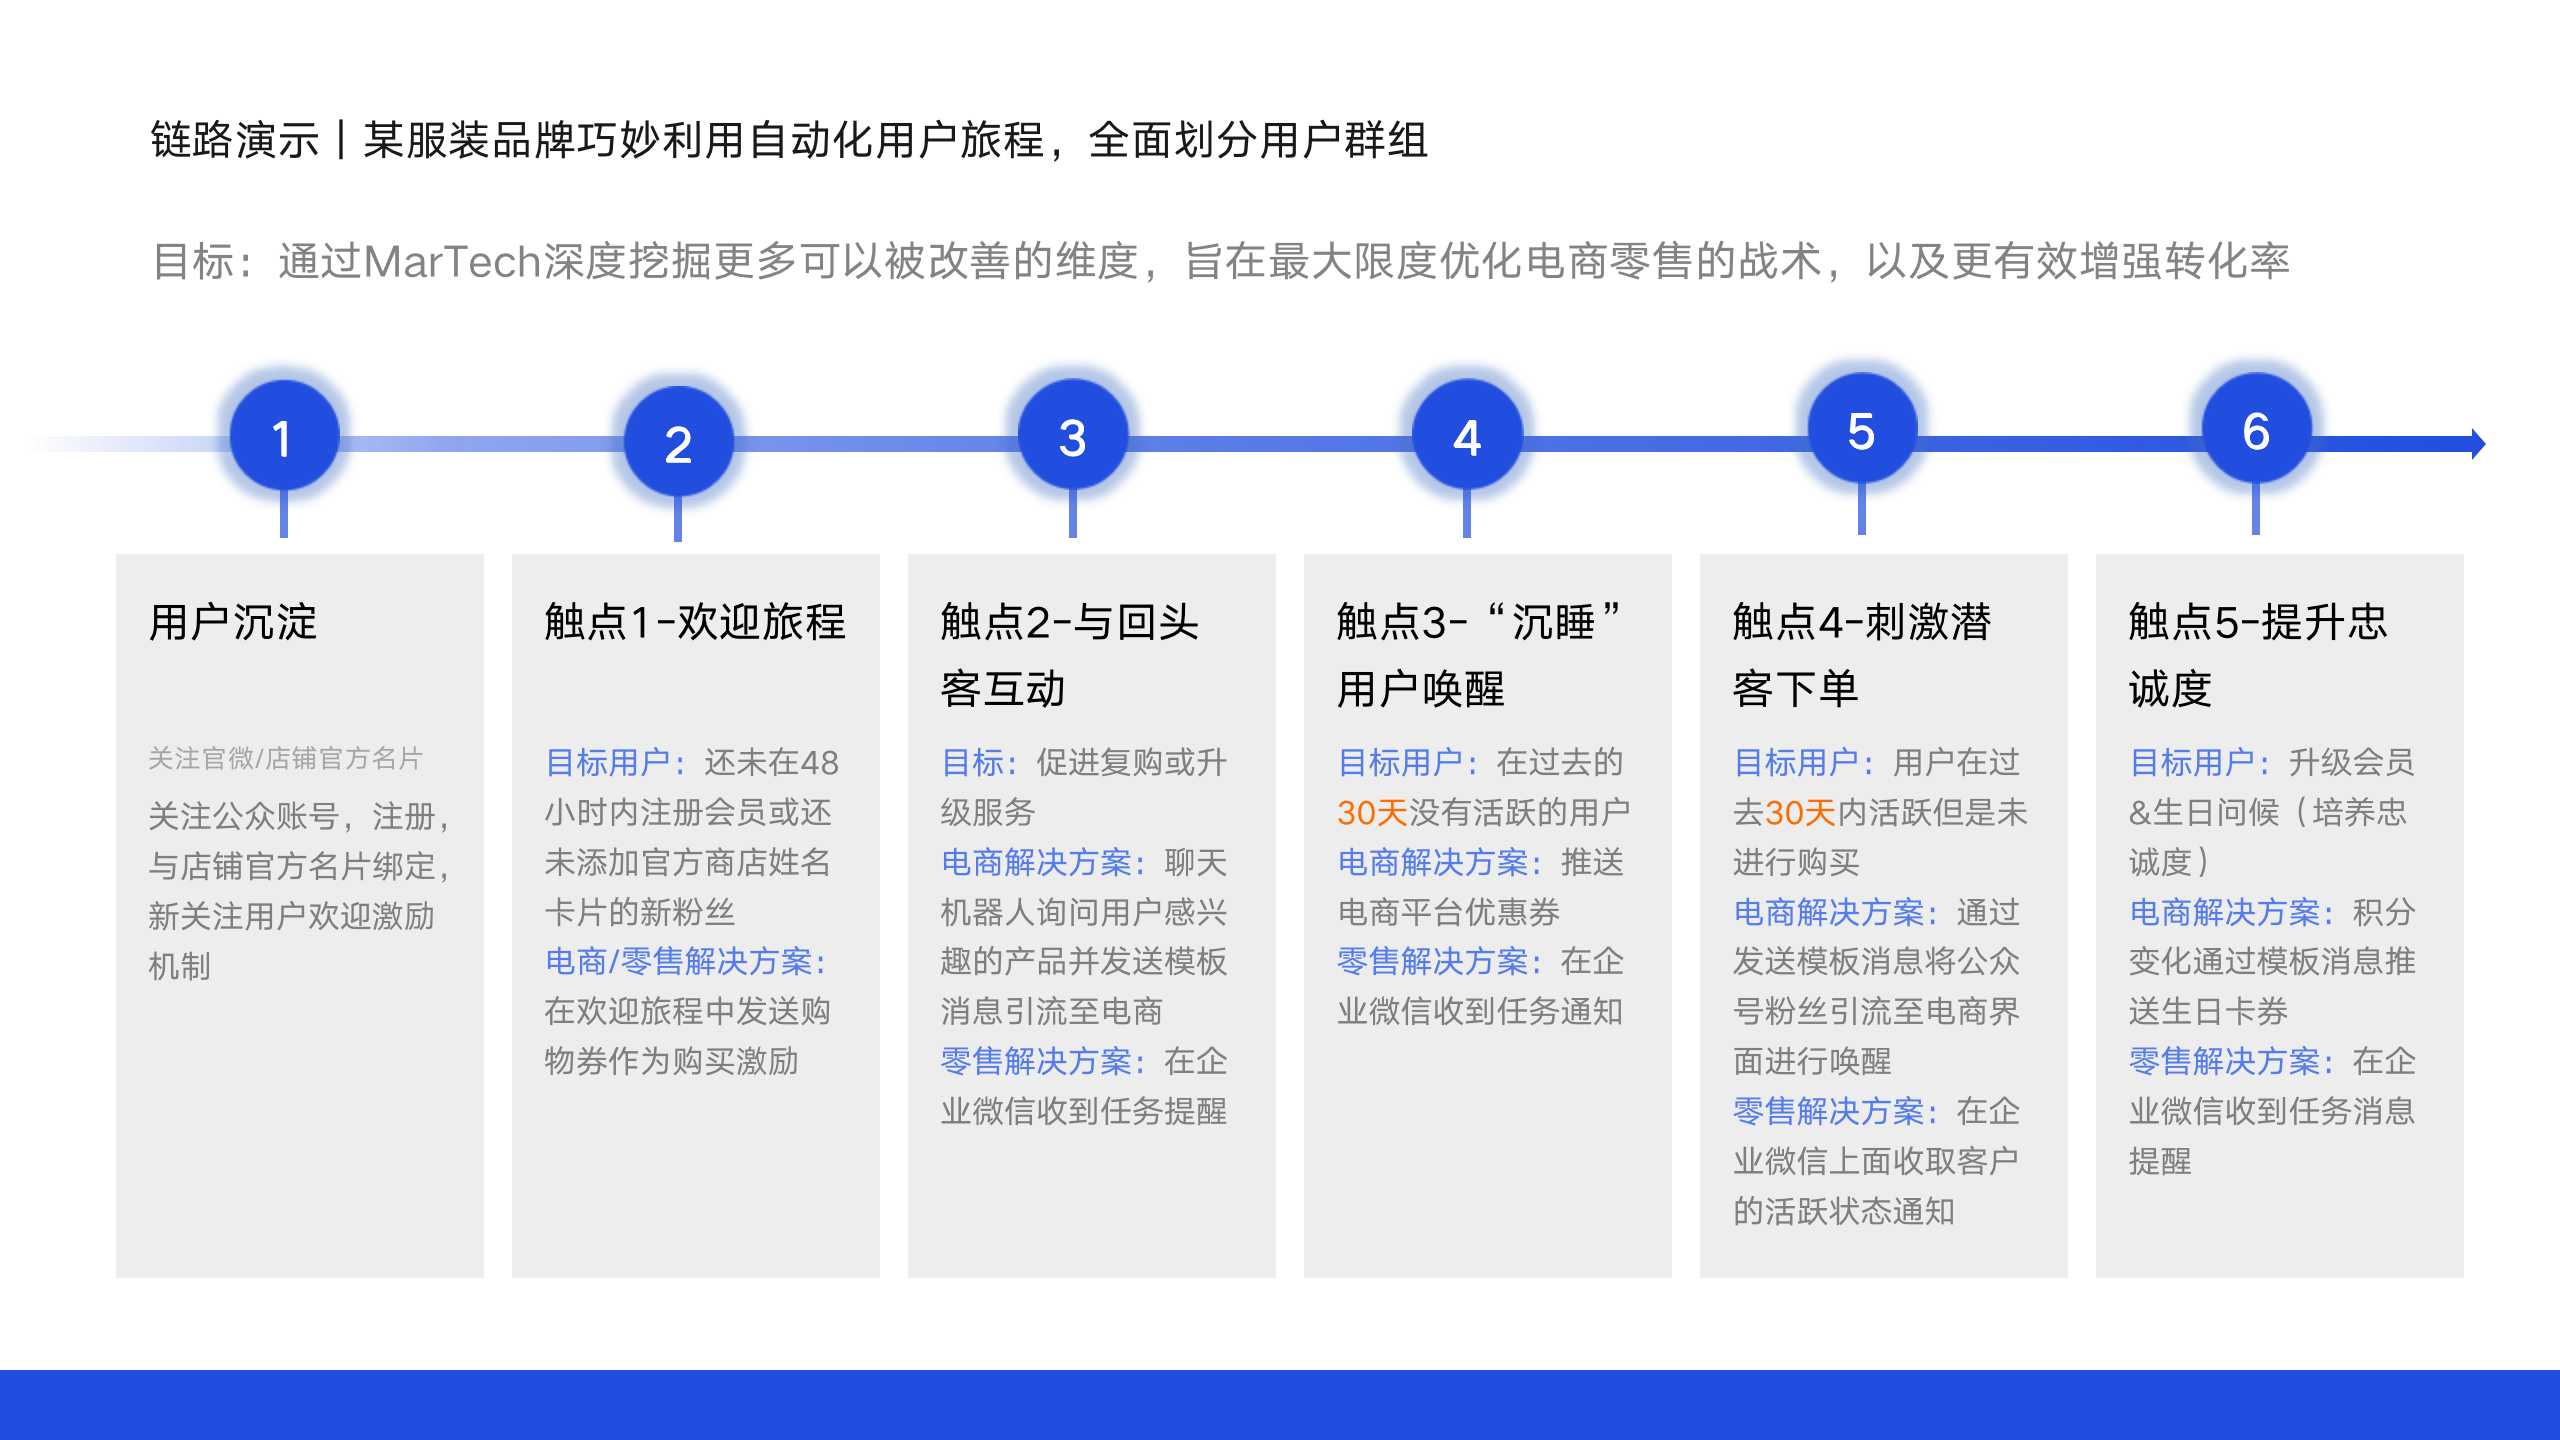Click timeline step circle number 1
The width and height of the screenshot is (2560, 1440).
click(x=284, y=437)
